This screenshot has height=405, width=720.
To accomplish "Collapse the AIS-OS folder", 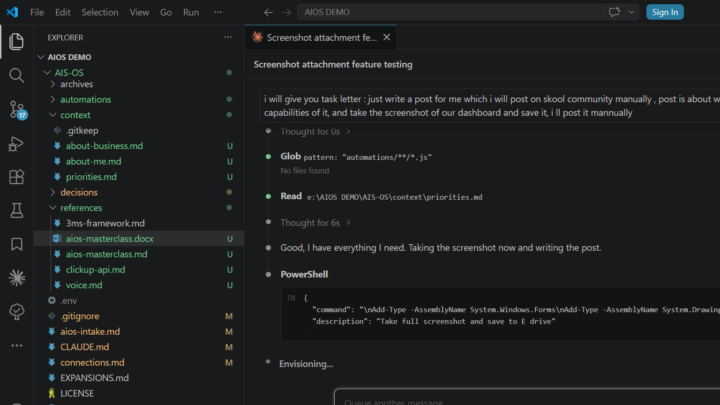I will (x=47, y=73).
